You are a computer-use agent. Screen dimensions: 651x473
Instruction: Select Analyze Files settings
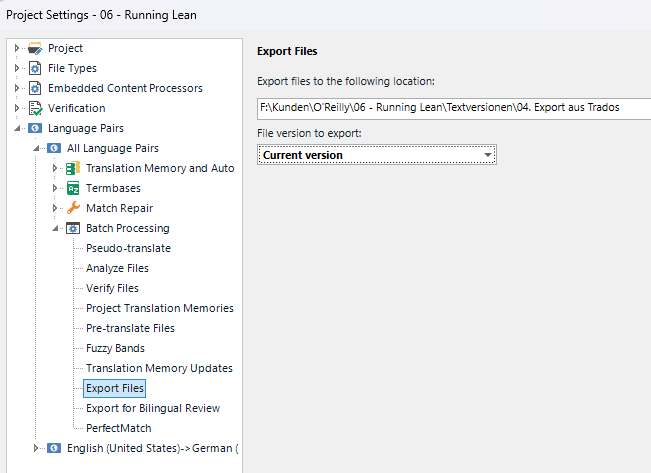[x=117, y=268]
